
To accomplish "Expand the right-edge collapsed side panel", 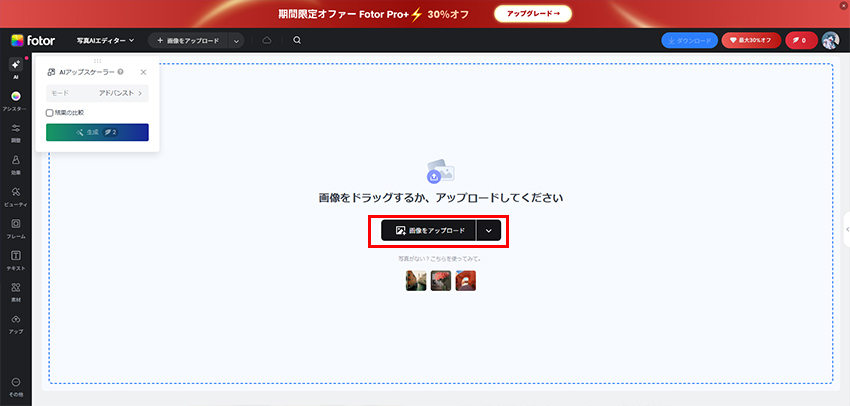I will (847, 229).
